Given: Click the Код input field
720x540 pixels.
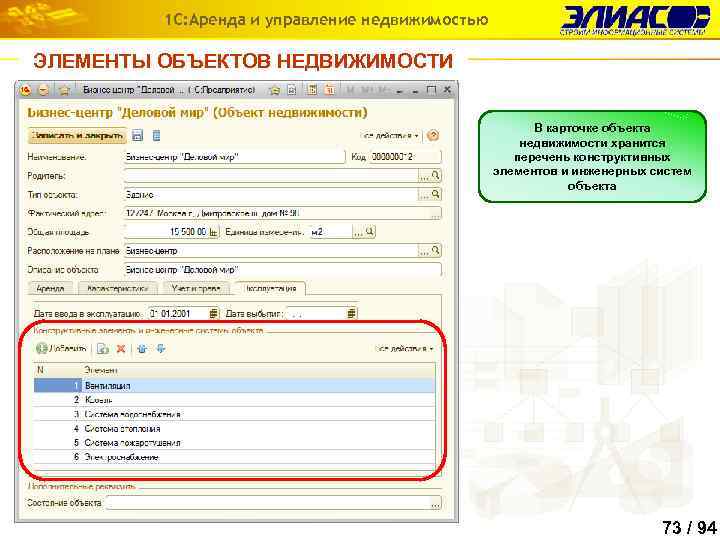Looking at the screenshot, I should point(405,157).
